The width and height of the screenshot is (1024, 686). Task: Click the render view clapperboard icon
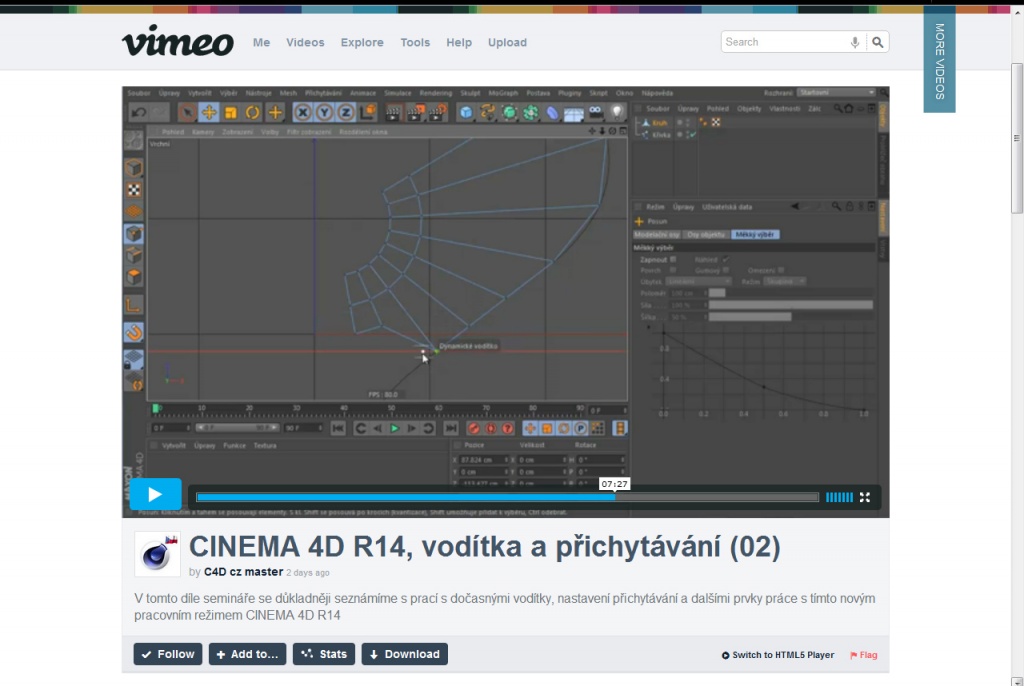(392, 112)
